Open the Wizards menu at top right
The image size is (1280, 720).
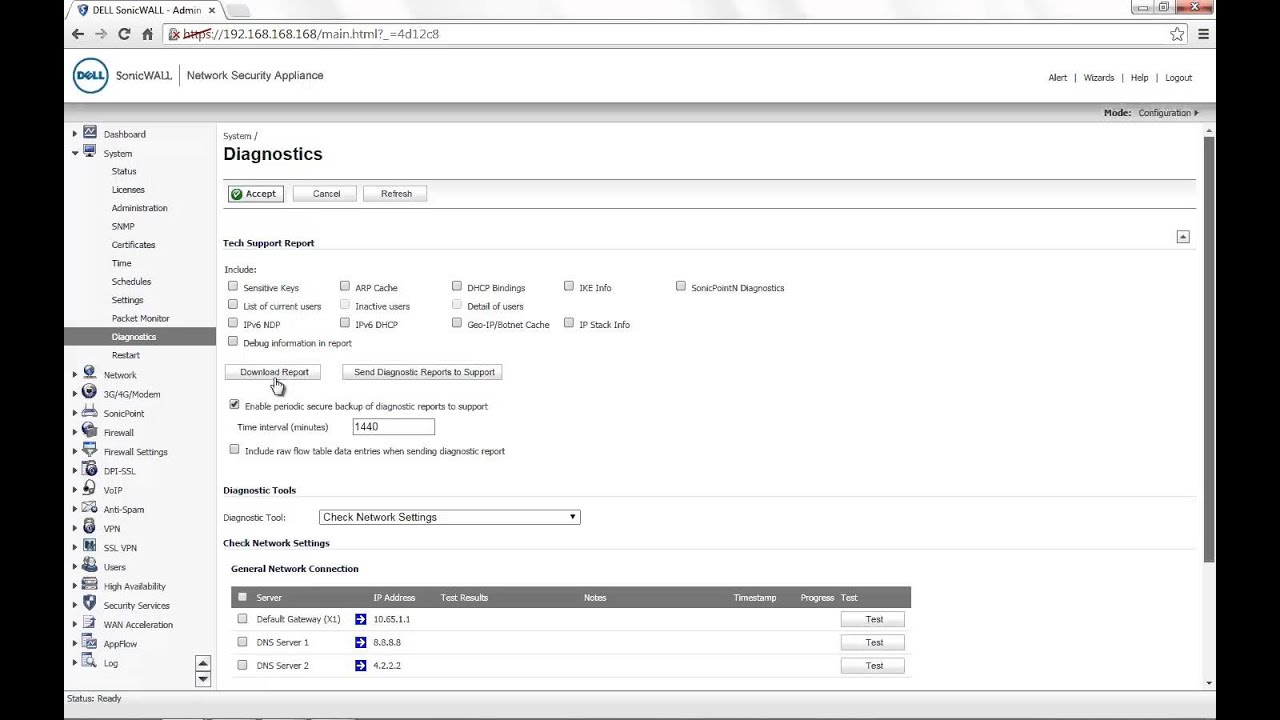(1098, 77)
